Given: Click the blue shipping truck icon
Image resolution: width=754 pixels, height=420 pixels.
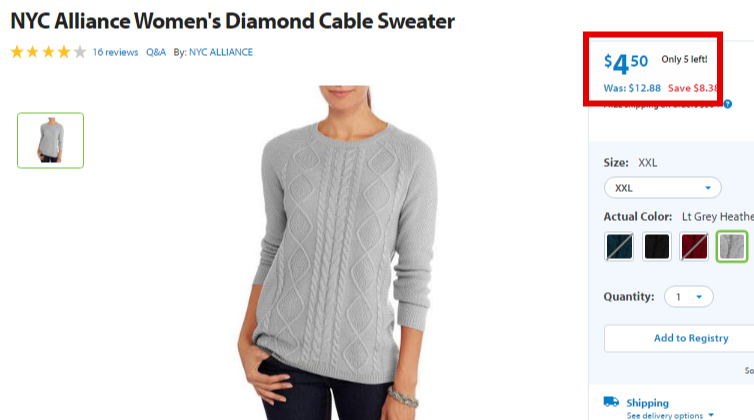Looking at the screenshot, I should [x=611, y=401].
